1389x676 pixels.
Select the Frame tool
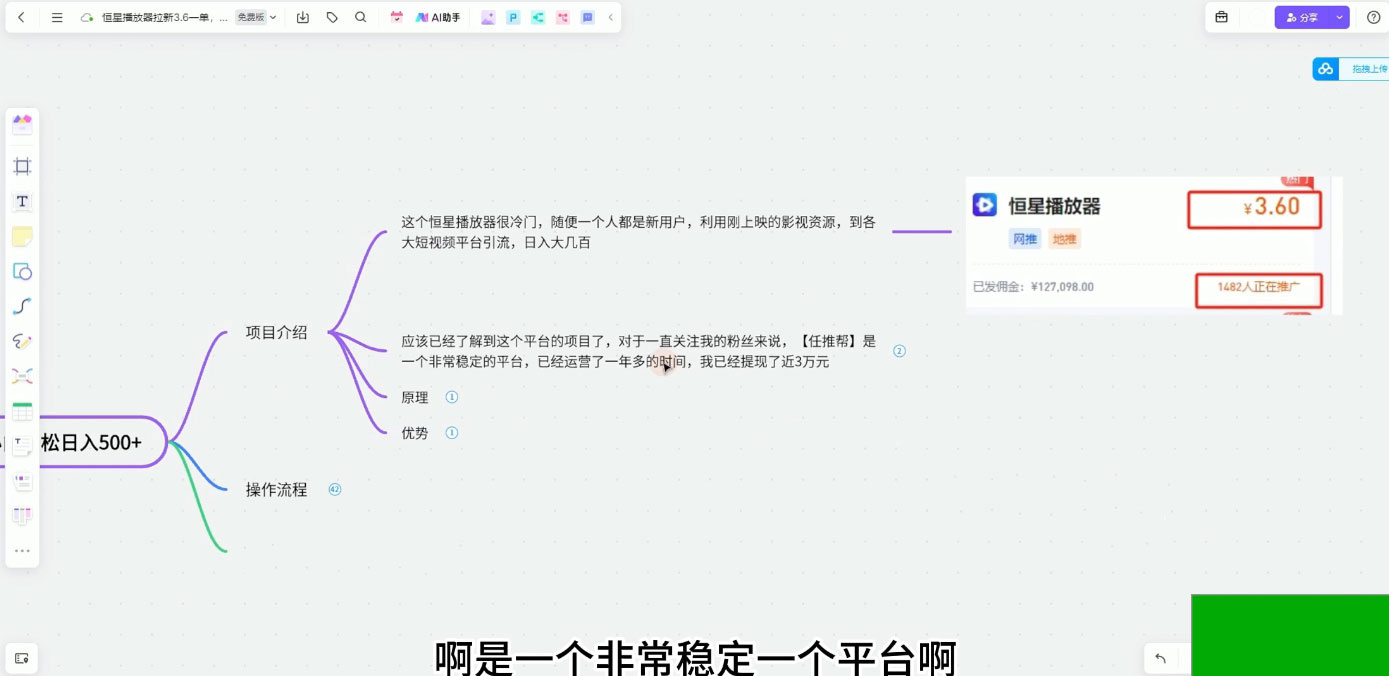click(x=22, y=166)
